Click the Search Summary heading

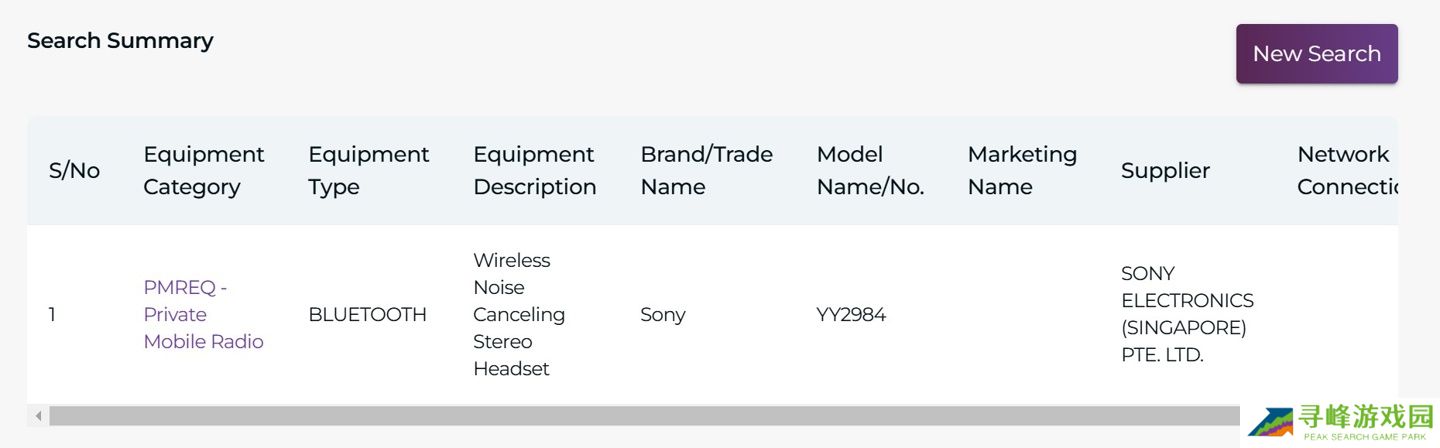(x=120, y=41)
